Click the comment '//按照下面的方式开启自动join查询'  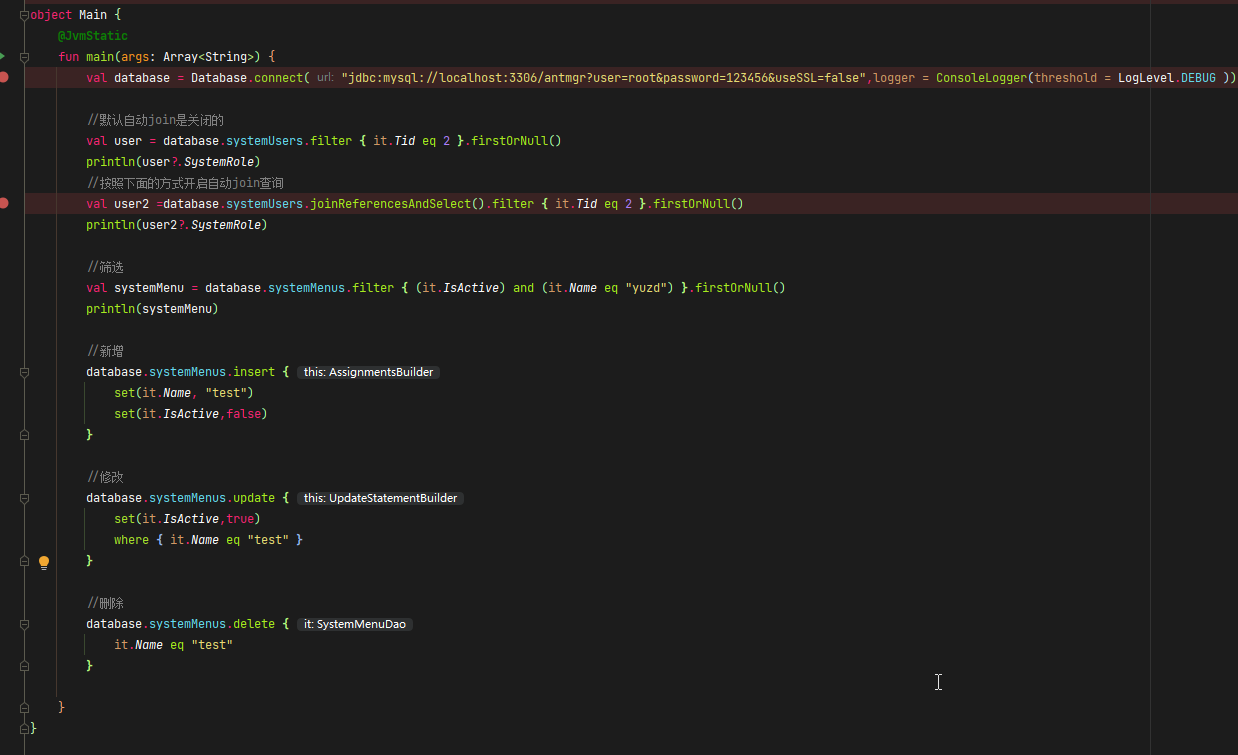[x=185, y=183]
